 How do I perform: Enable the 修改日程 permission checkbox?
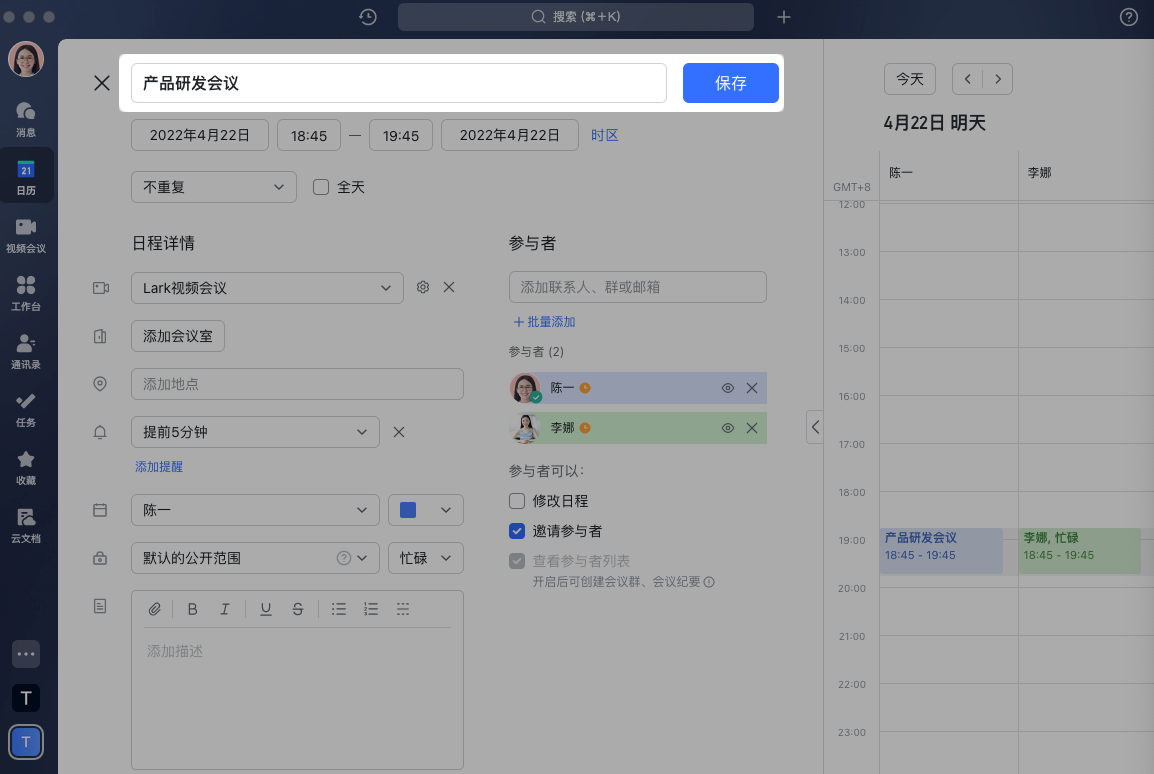tap(517, 501)
